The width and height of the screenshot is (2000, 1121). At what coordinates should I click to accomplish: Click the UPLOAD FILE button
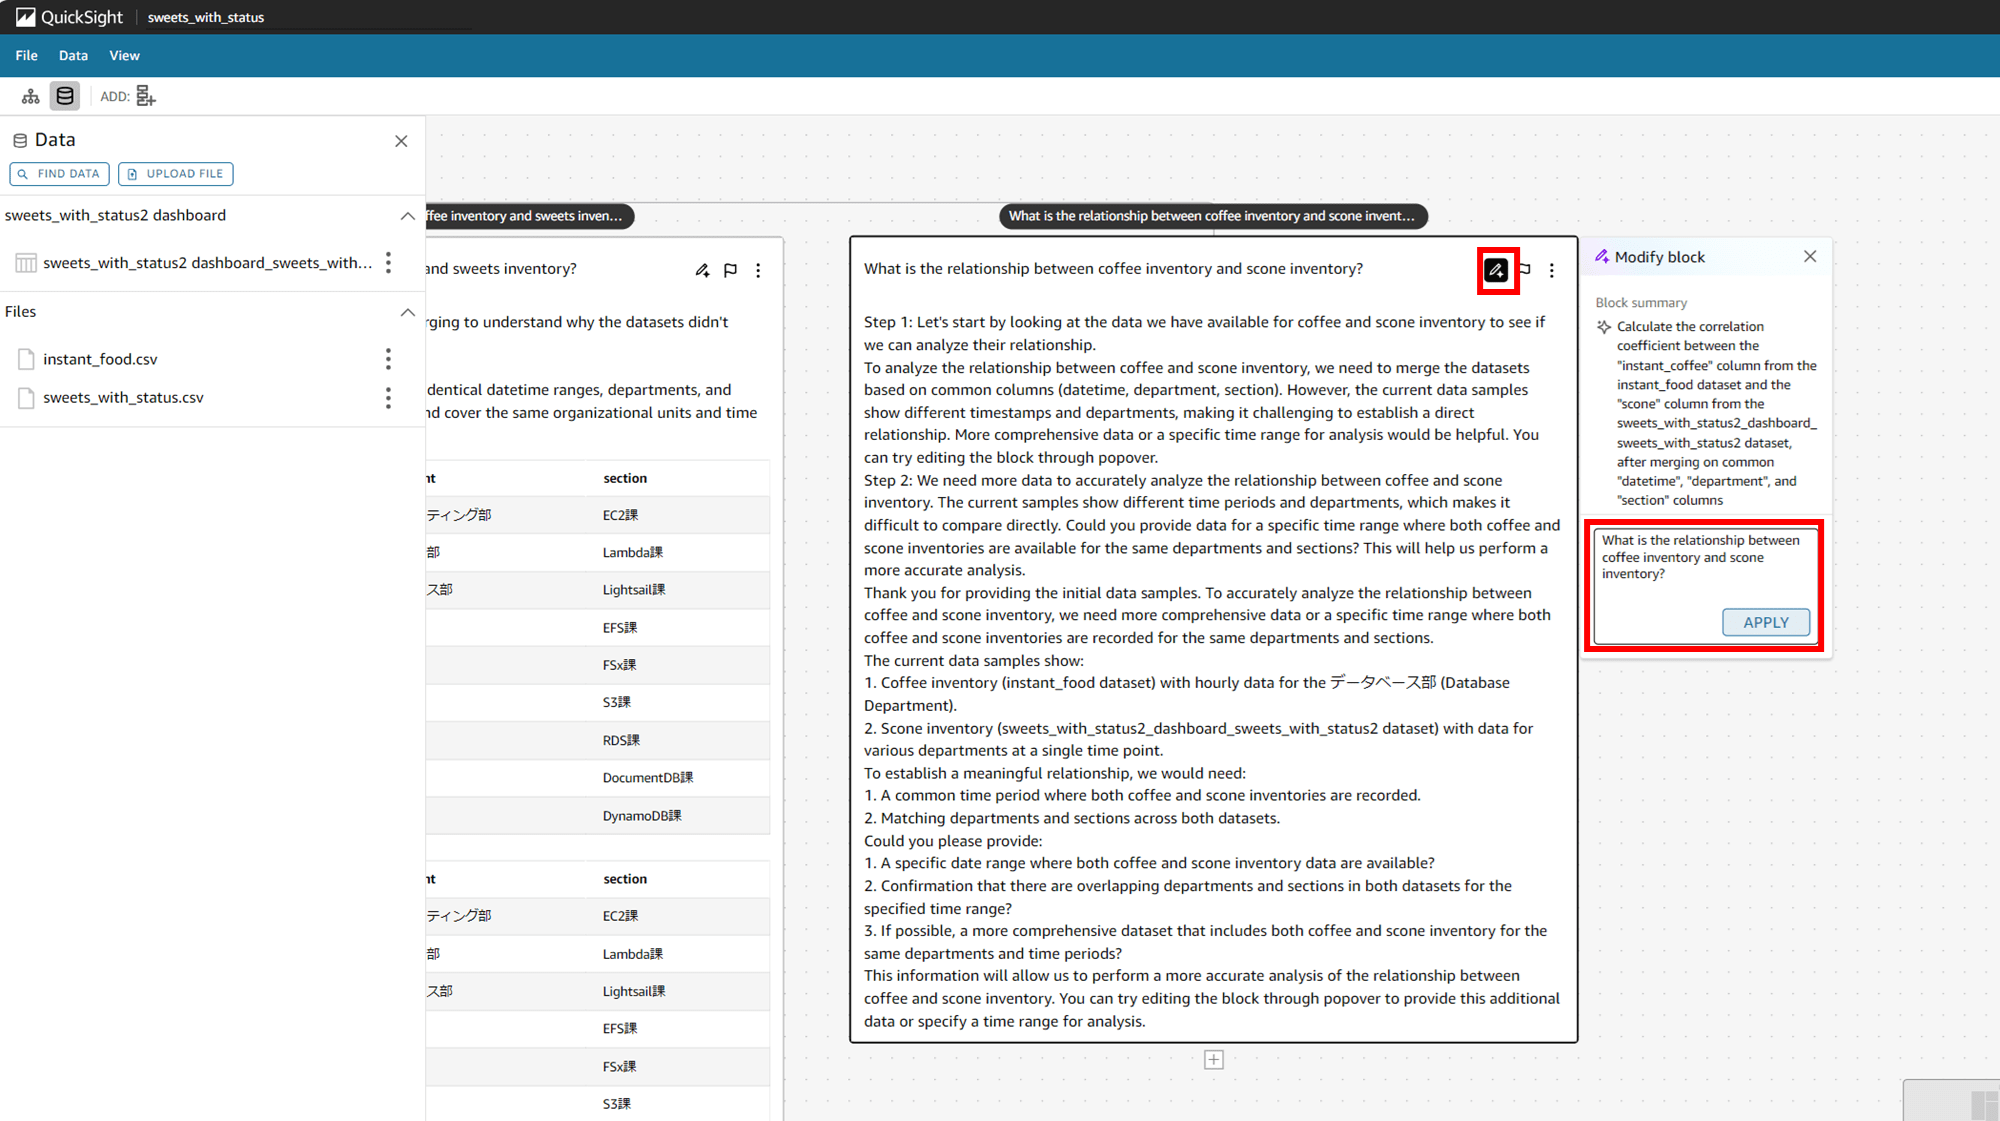pyautogui.click(x=176, y=174)
